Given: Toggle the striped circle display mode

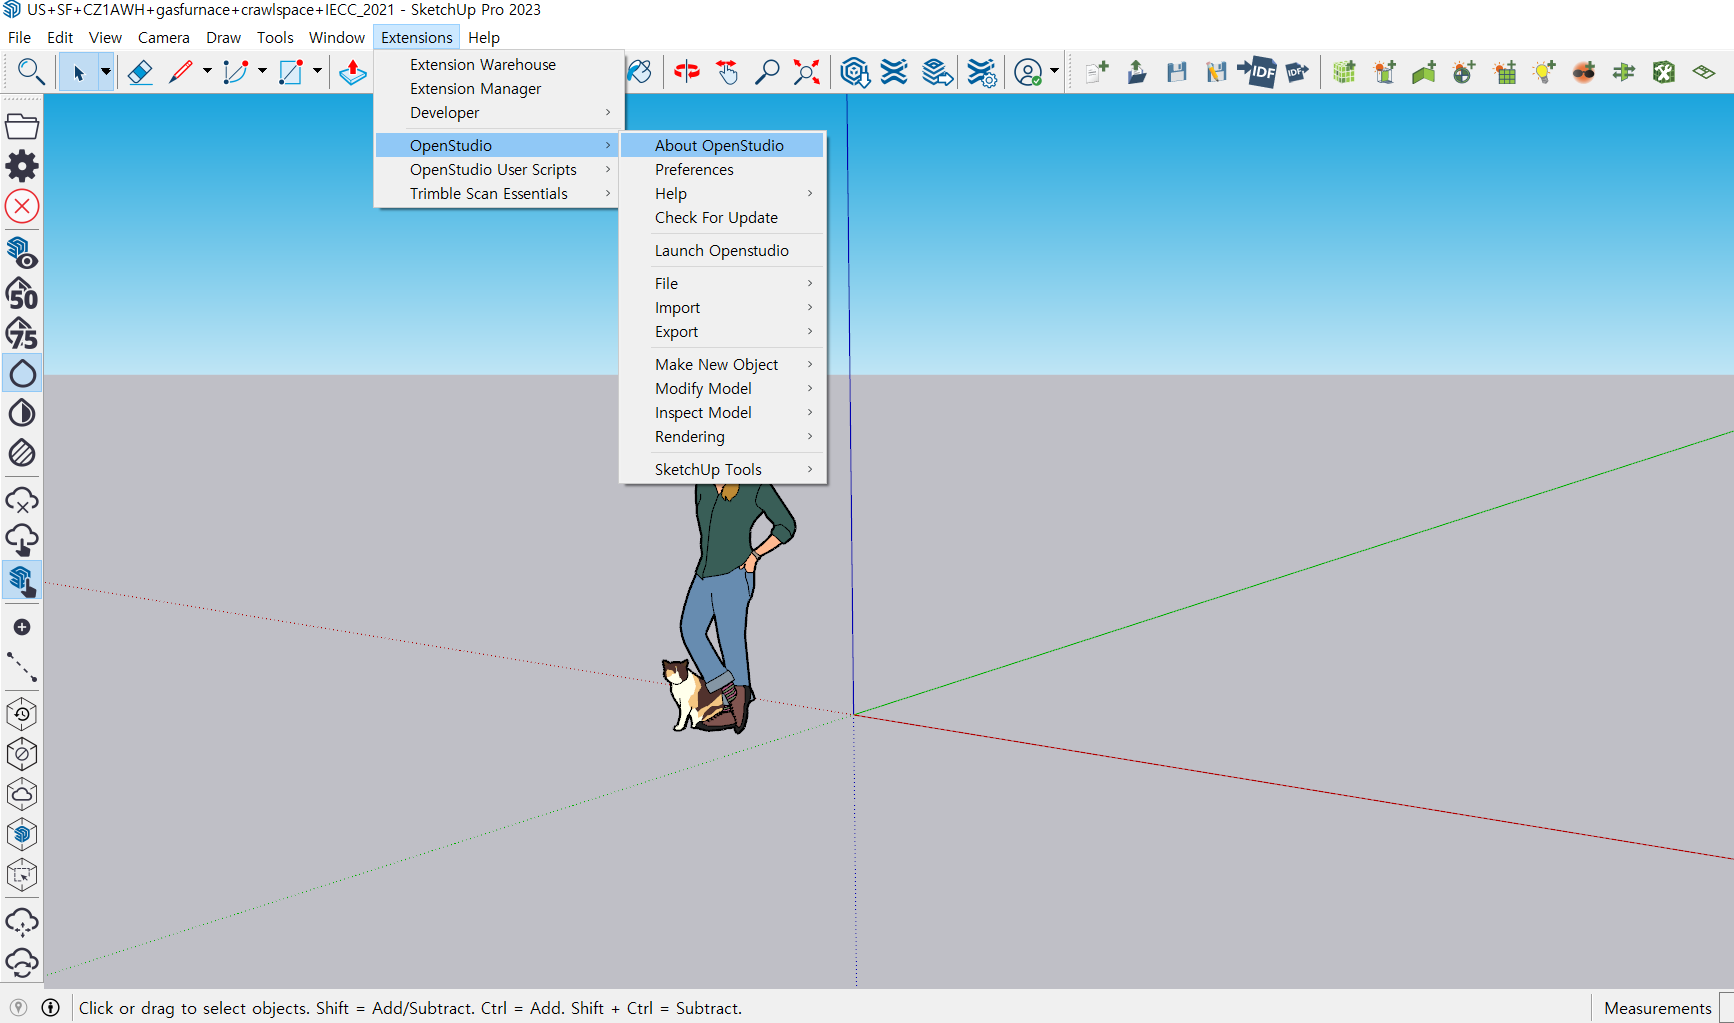Looking at the screenshot, I should click(22, 453).
